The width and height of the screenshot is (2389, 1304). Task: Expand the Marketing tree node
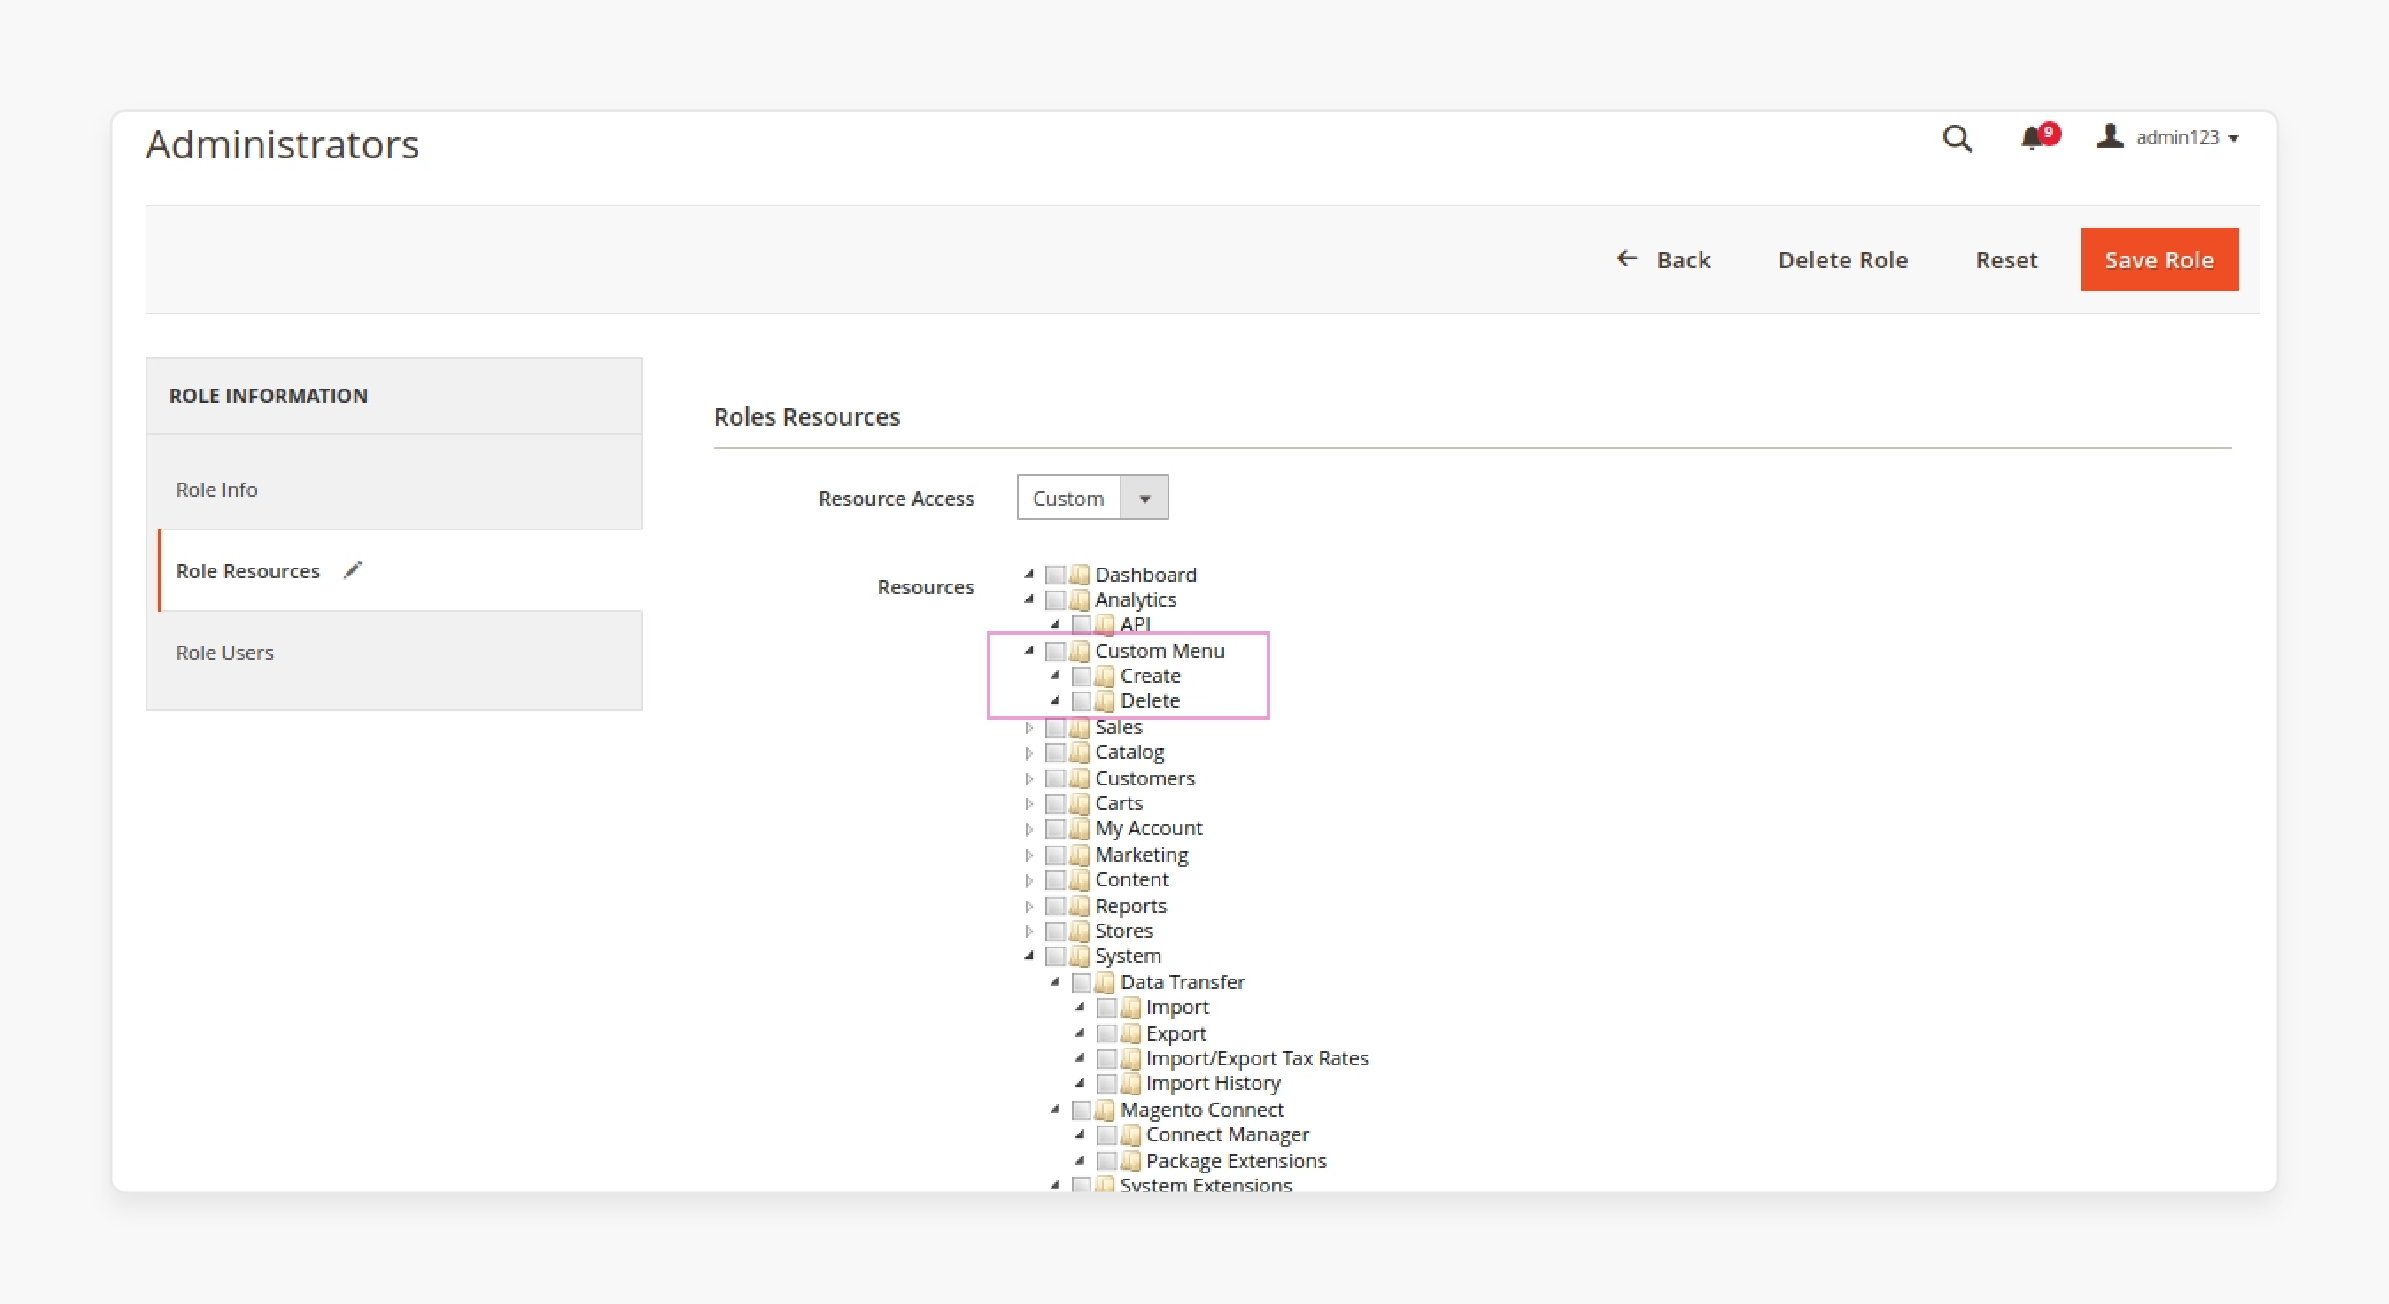(1029, 855)
